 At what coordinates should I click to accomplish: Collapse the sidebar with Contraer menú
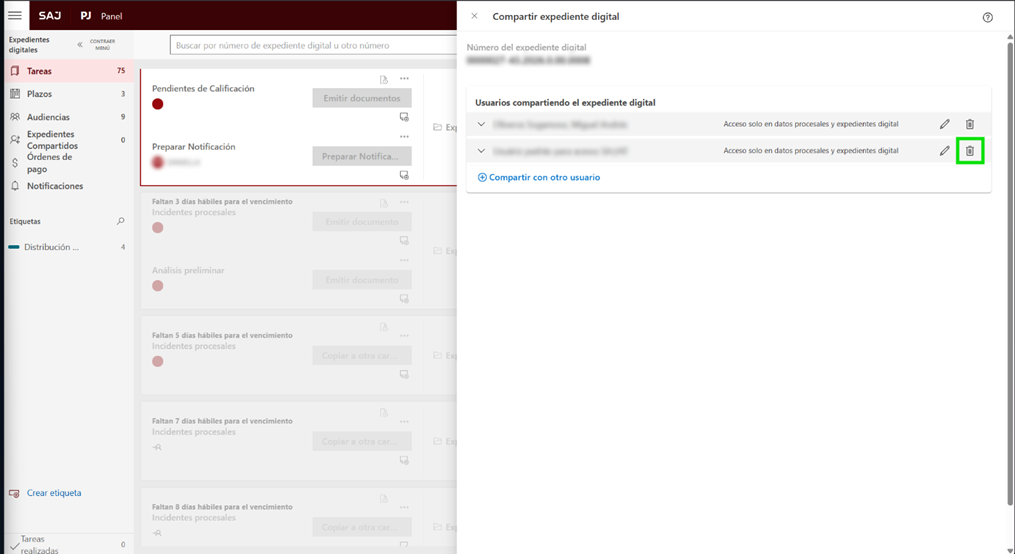(x=81, y=44)
